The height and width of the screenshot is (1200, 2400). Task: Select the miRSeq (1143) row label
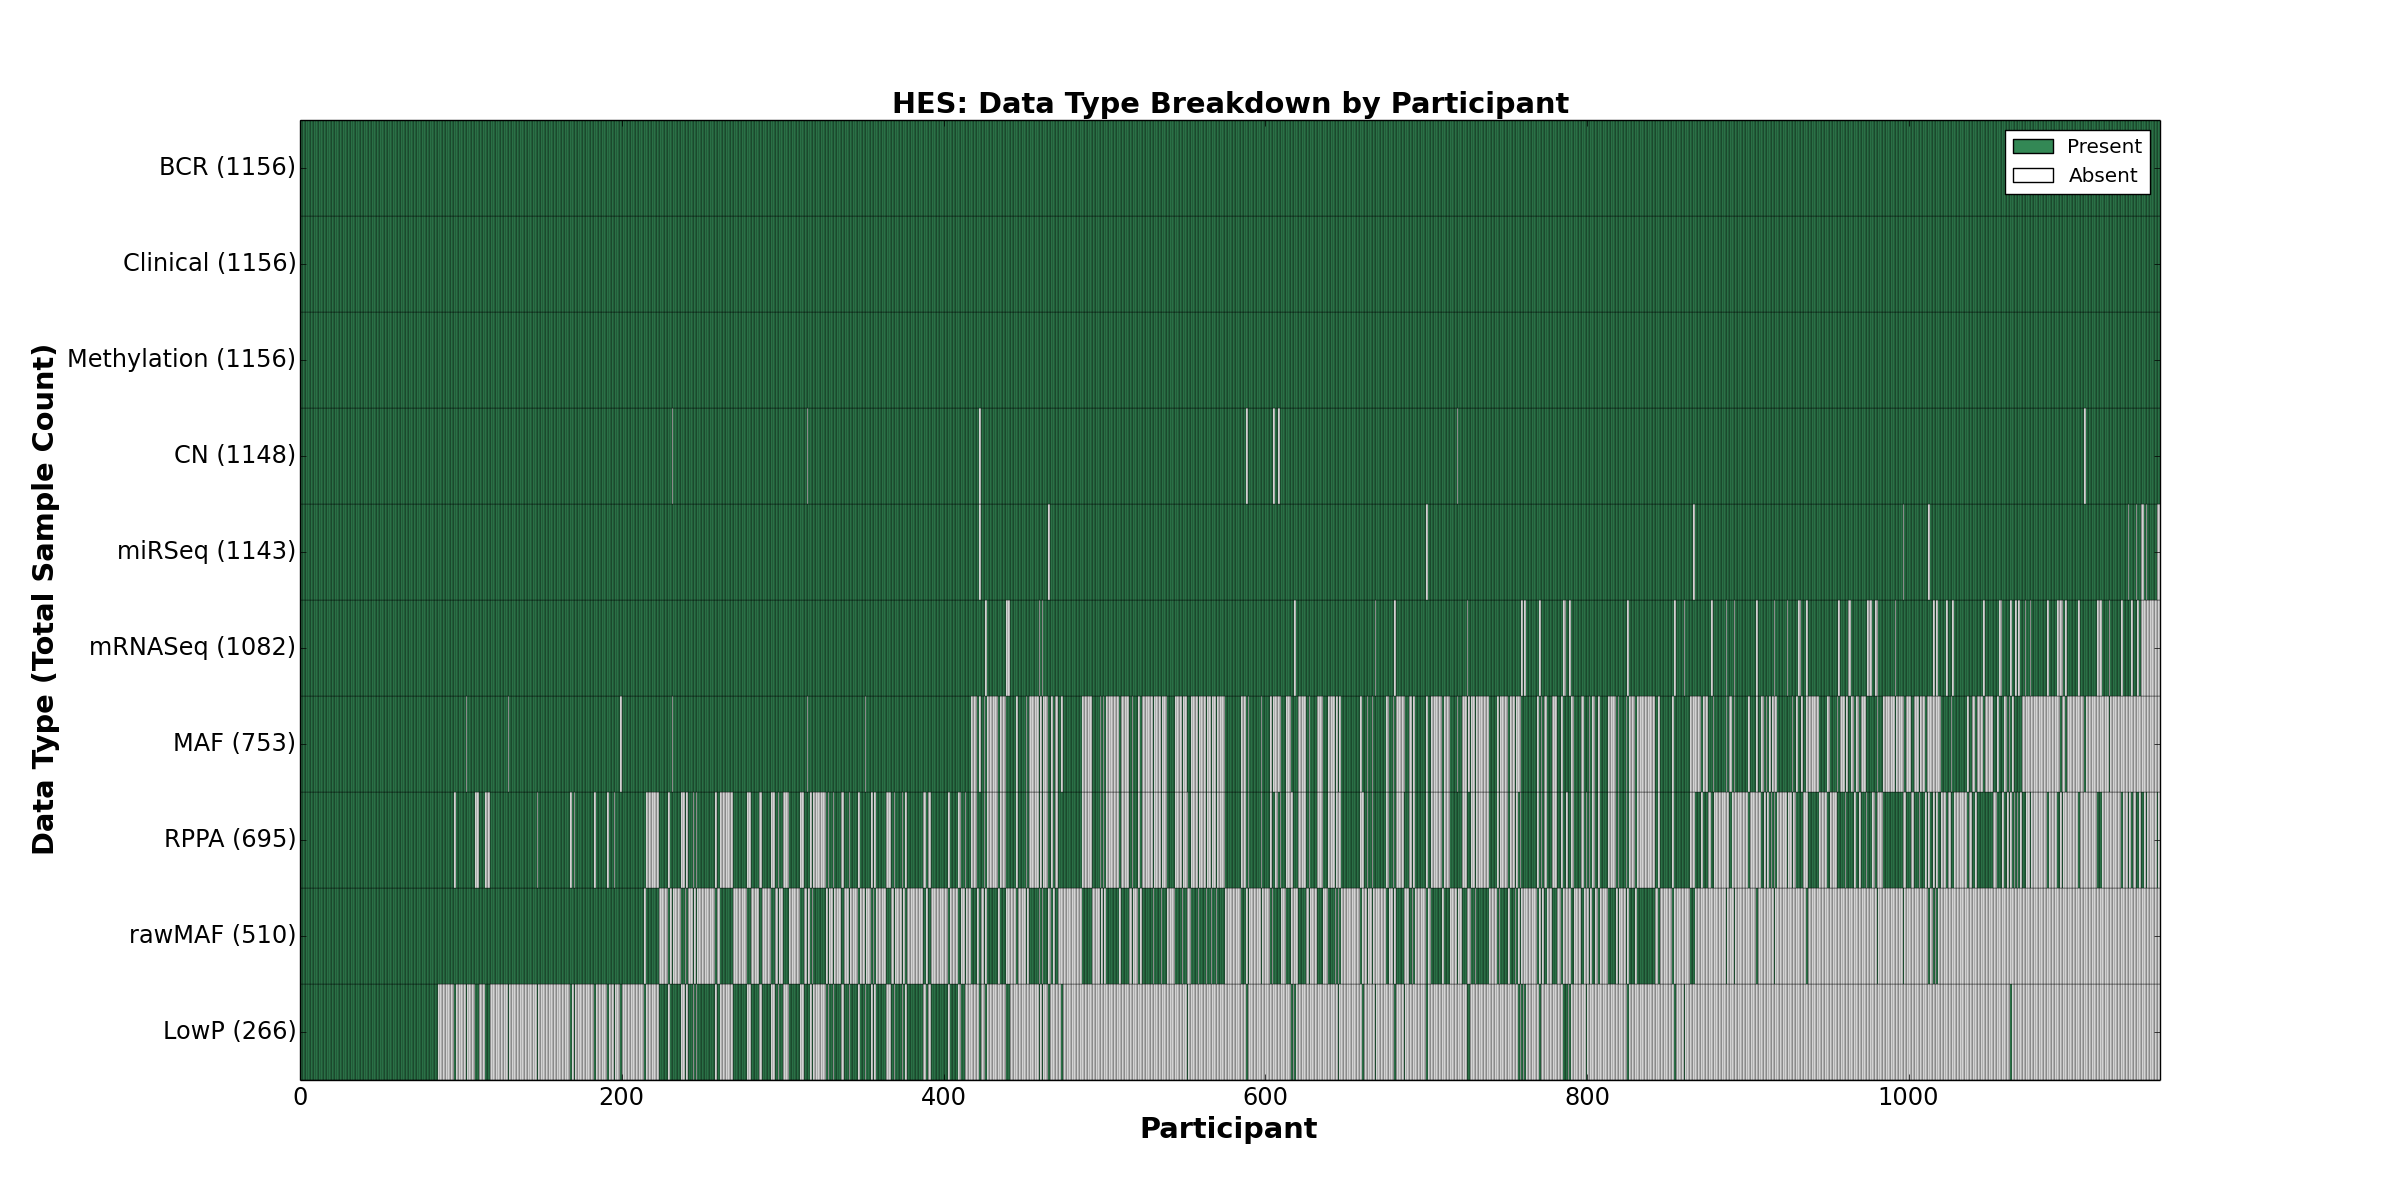(x=206, y=551)
